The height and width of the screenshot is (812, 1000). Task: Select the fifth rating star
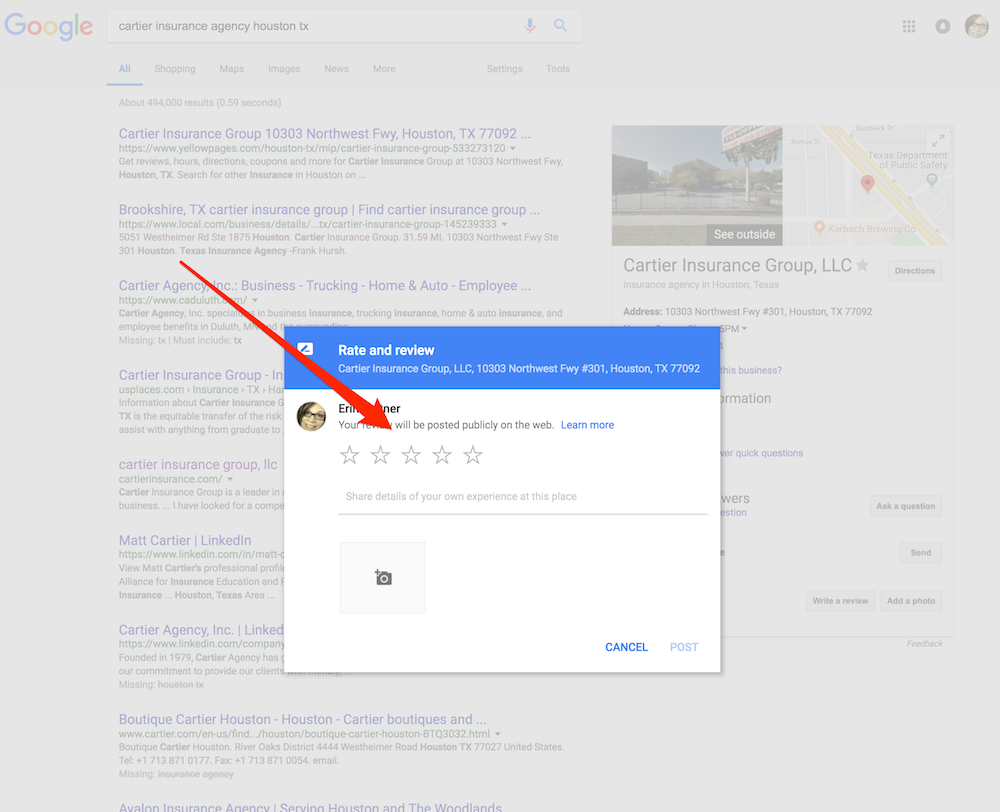pyautogui.click(x=473, y=455)
